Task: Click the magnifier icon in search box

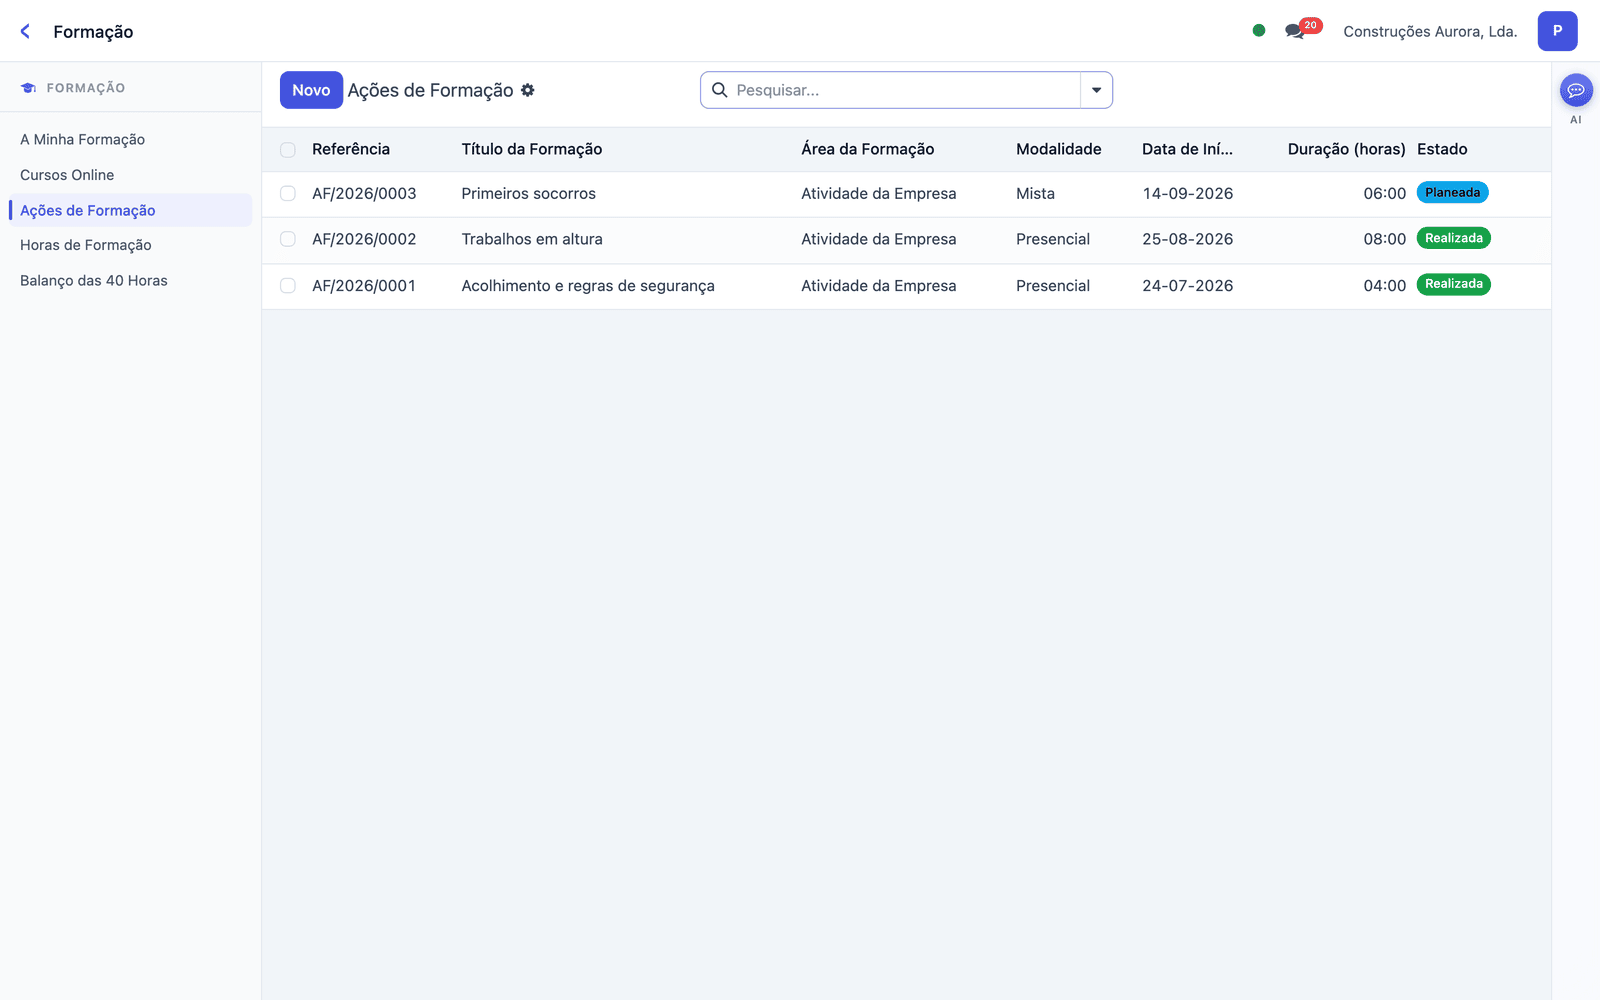Action: pos(719,90)
